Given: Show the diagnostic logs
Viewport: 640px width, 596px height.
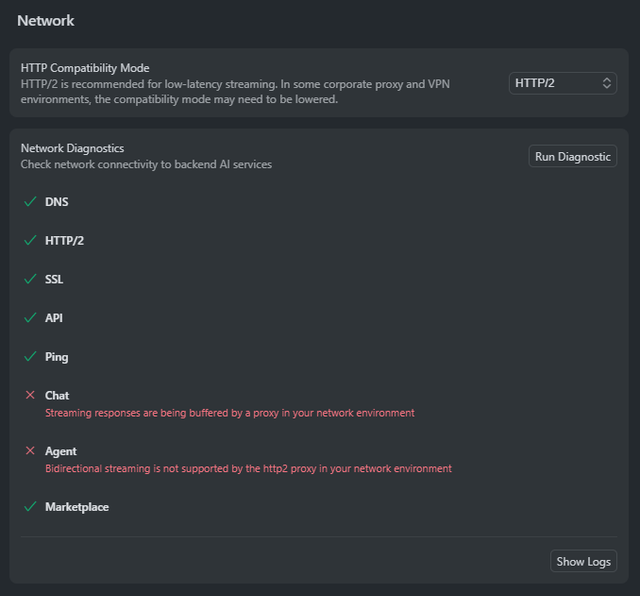Looking at the screenshot, I should pyautogui.click(x=583, y=561).
